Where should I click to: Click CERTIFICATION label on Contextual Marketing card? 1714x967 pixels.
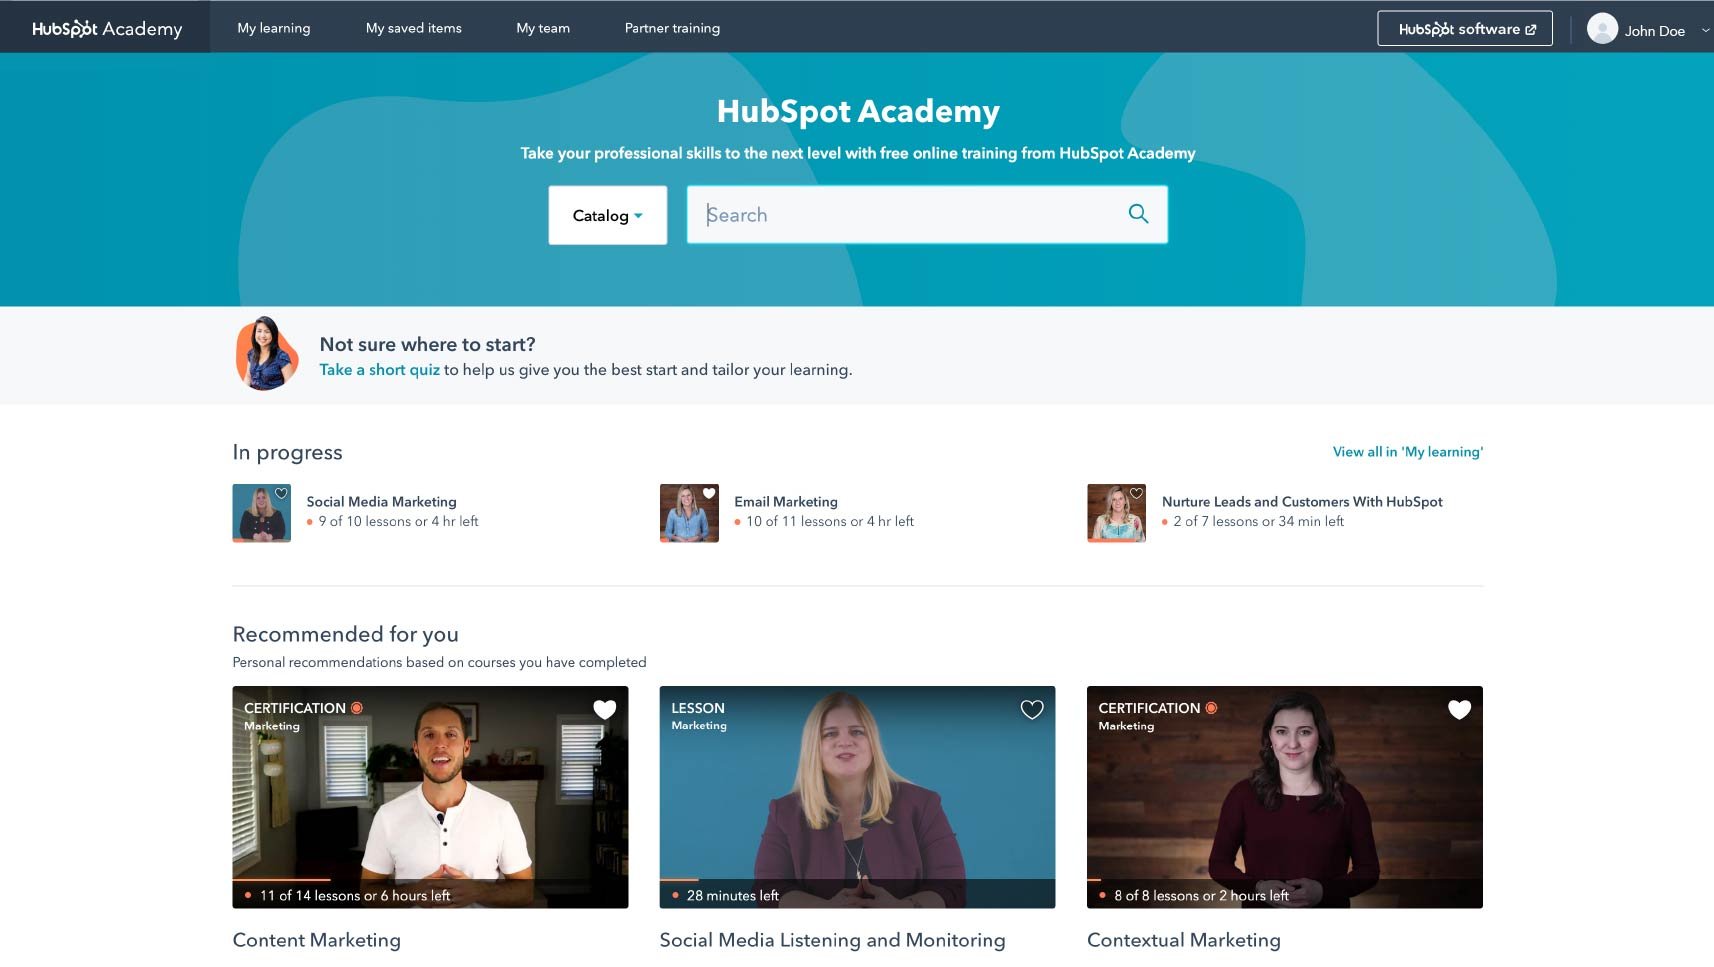(1149, 708)
